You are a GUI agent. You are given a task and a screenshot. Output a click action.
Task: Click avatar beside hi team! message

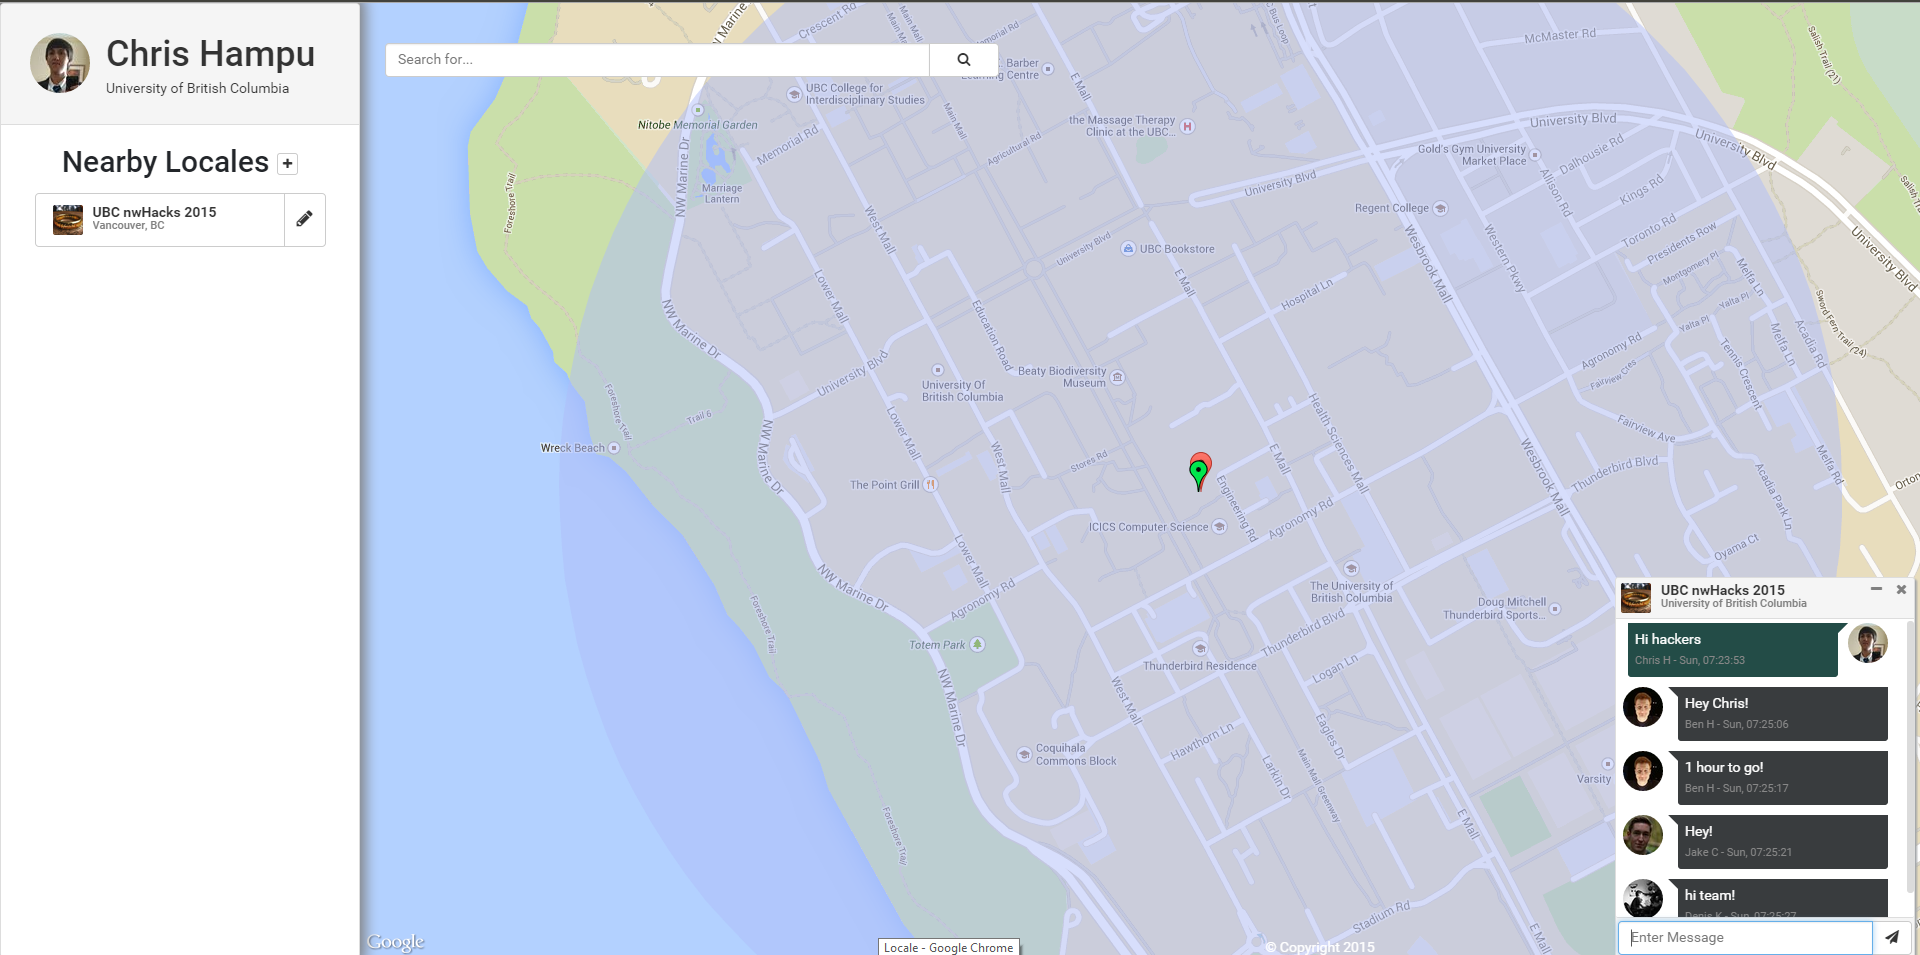(x=1643, y=898)
